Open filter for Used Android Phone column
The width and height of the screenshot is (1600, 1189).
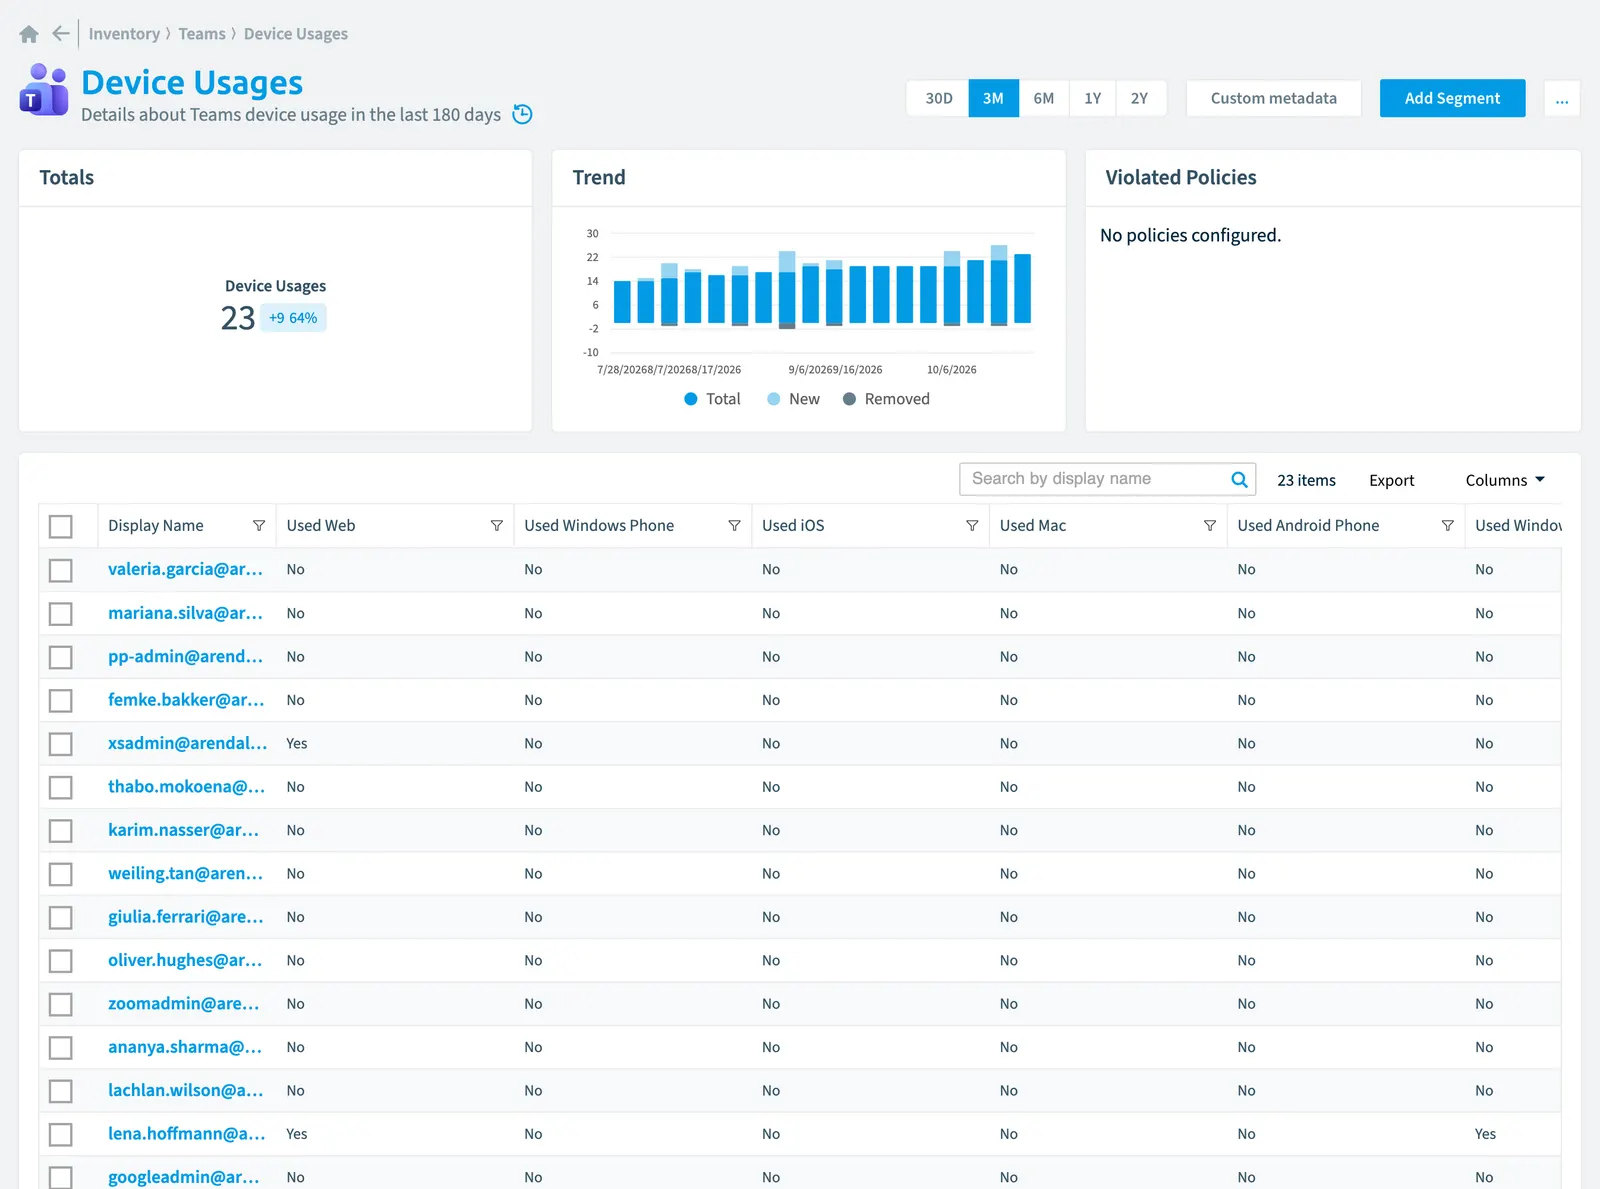tap(1447, 526)
